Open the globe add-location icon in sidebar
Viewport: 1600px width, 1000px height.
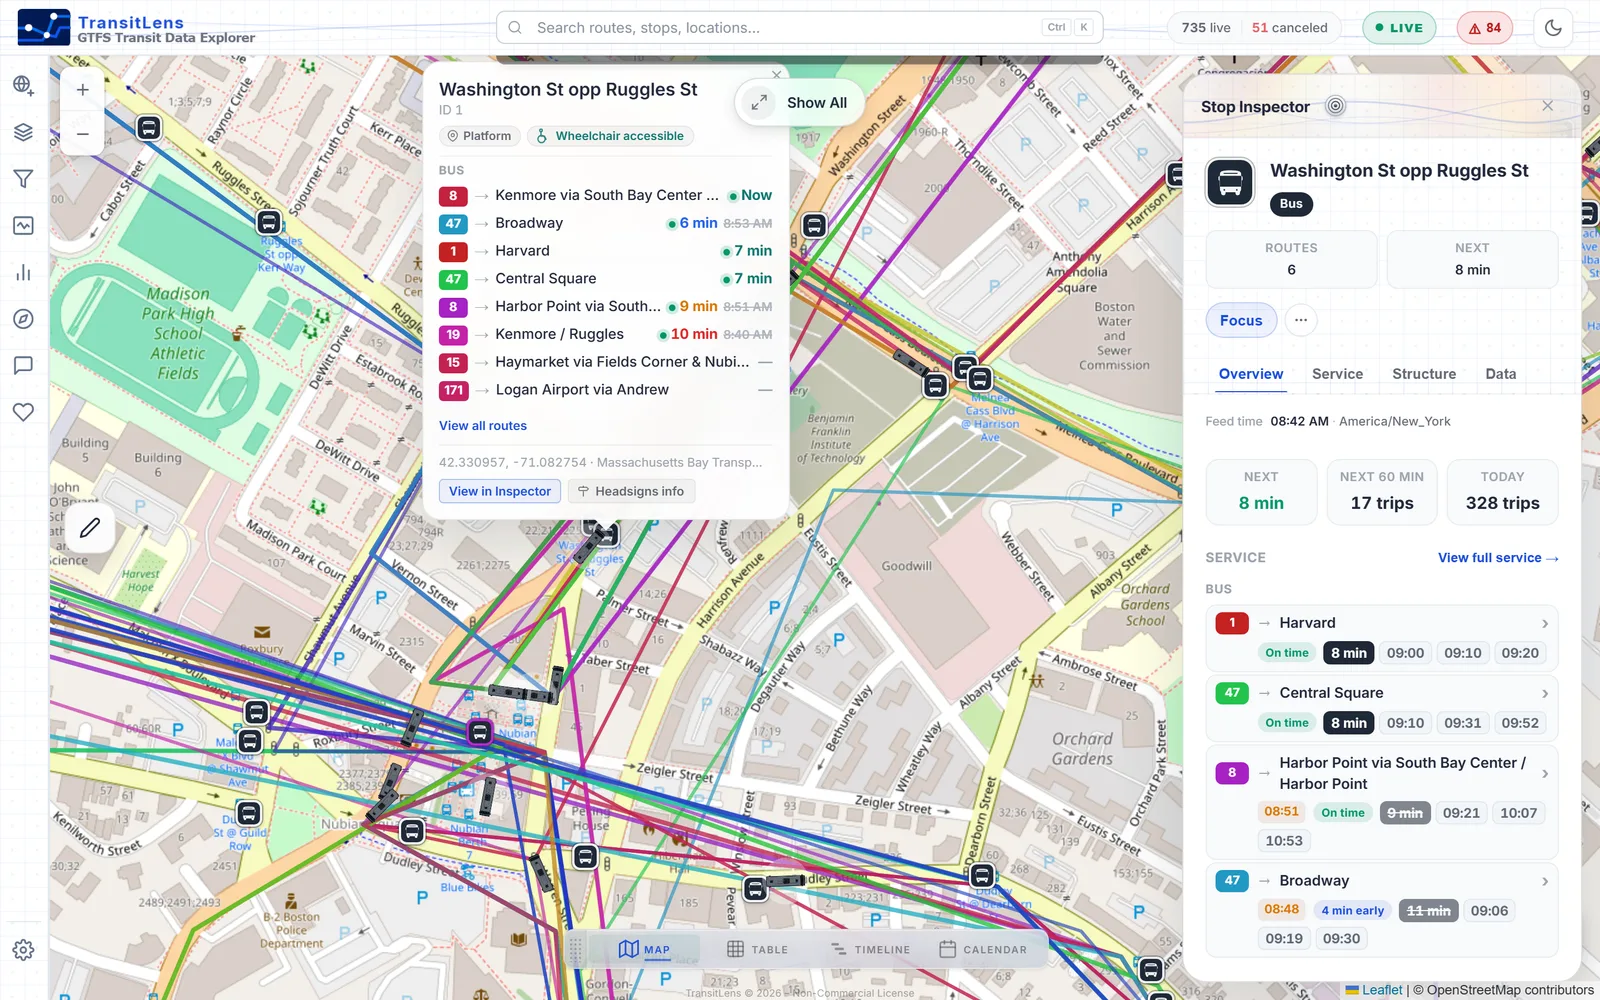23,85
